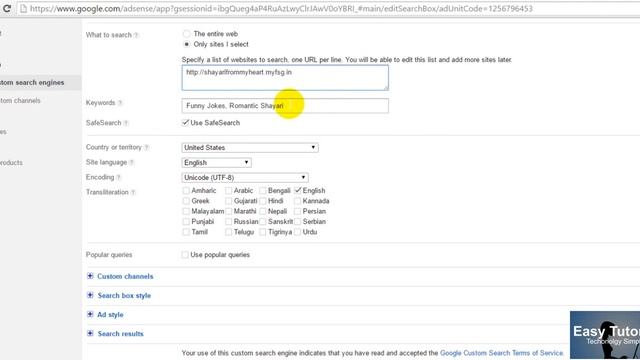Select Custom channels in sidebar
The width and height of the screenshot is (640, 360).
tap(20, 101)
